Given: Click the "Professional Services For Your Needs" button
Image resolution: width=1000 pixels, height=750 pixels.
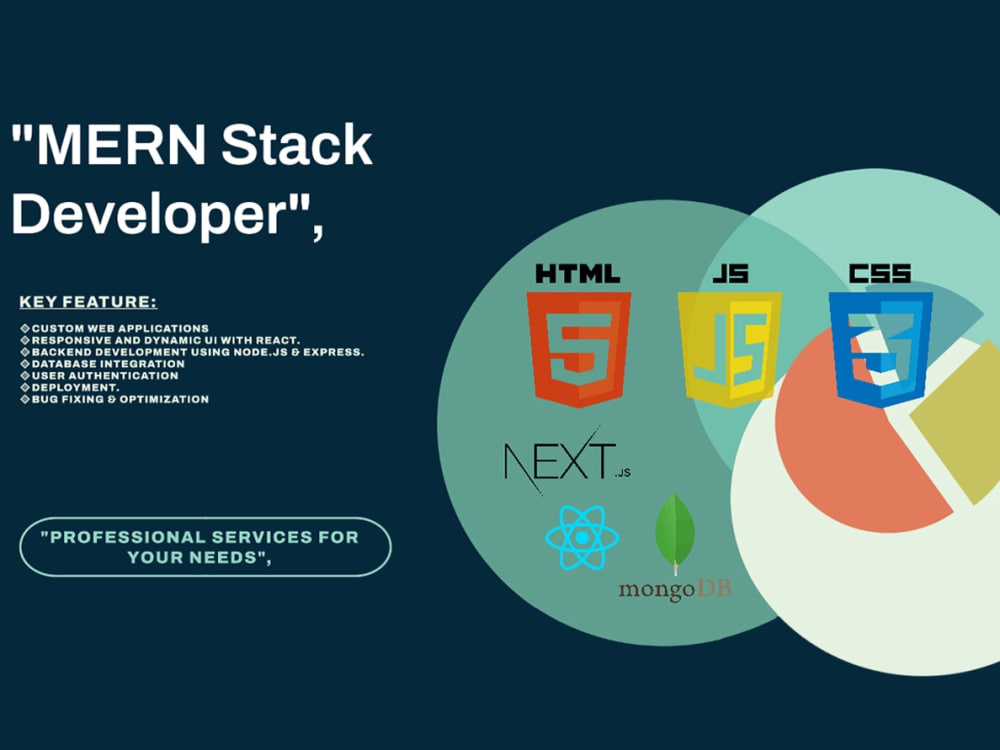Looking at the screenshot, I should (x=205, y=547).
